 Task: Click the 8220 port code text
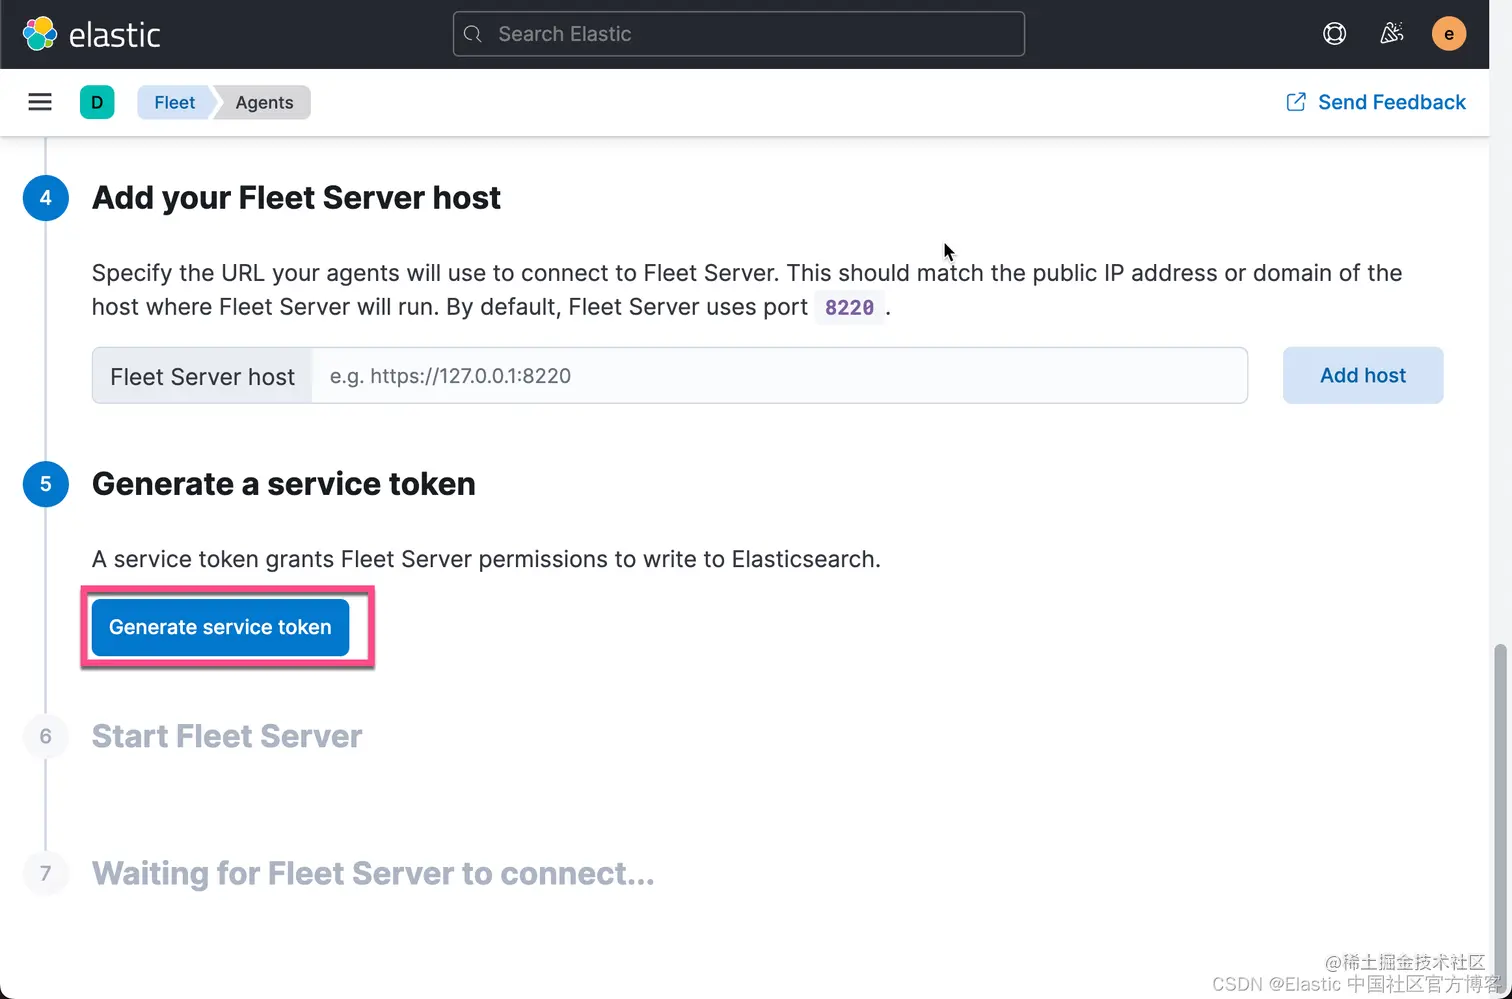coord(849,307)
